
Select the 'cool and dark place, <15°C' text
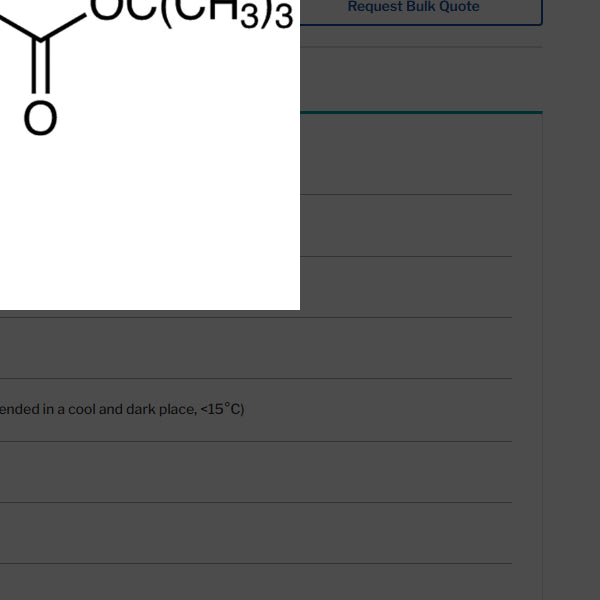pos(155,409)
